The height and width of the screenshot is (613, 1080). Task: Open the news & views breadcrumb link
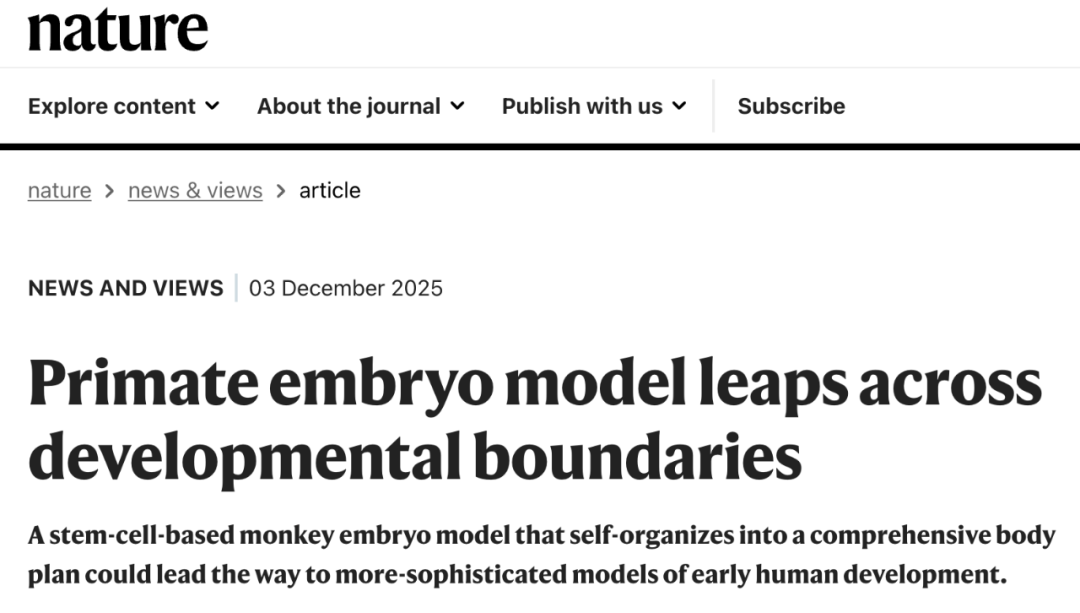[x=195, y=190]
